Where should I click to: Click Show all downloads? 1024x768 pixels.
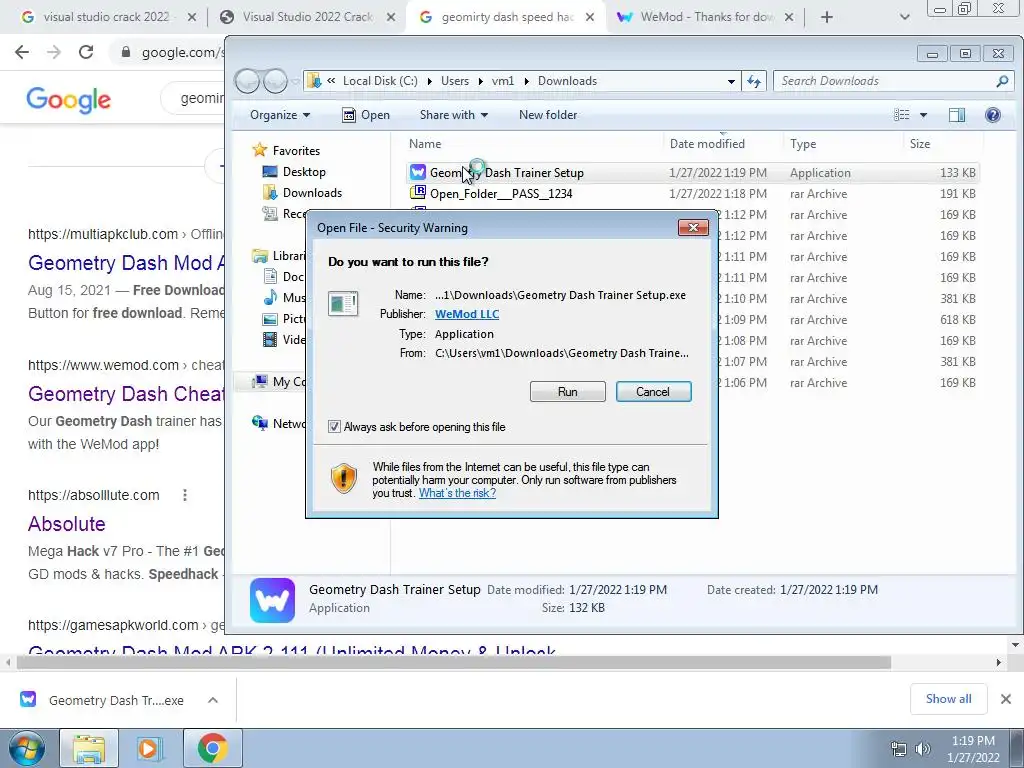(948, 699)
